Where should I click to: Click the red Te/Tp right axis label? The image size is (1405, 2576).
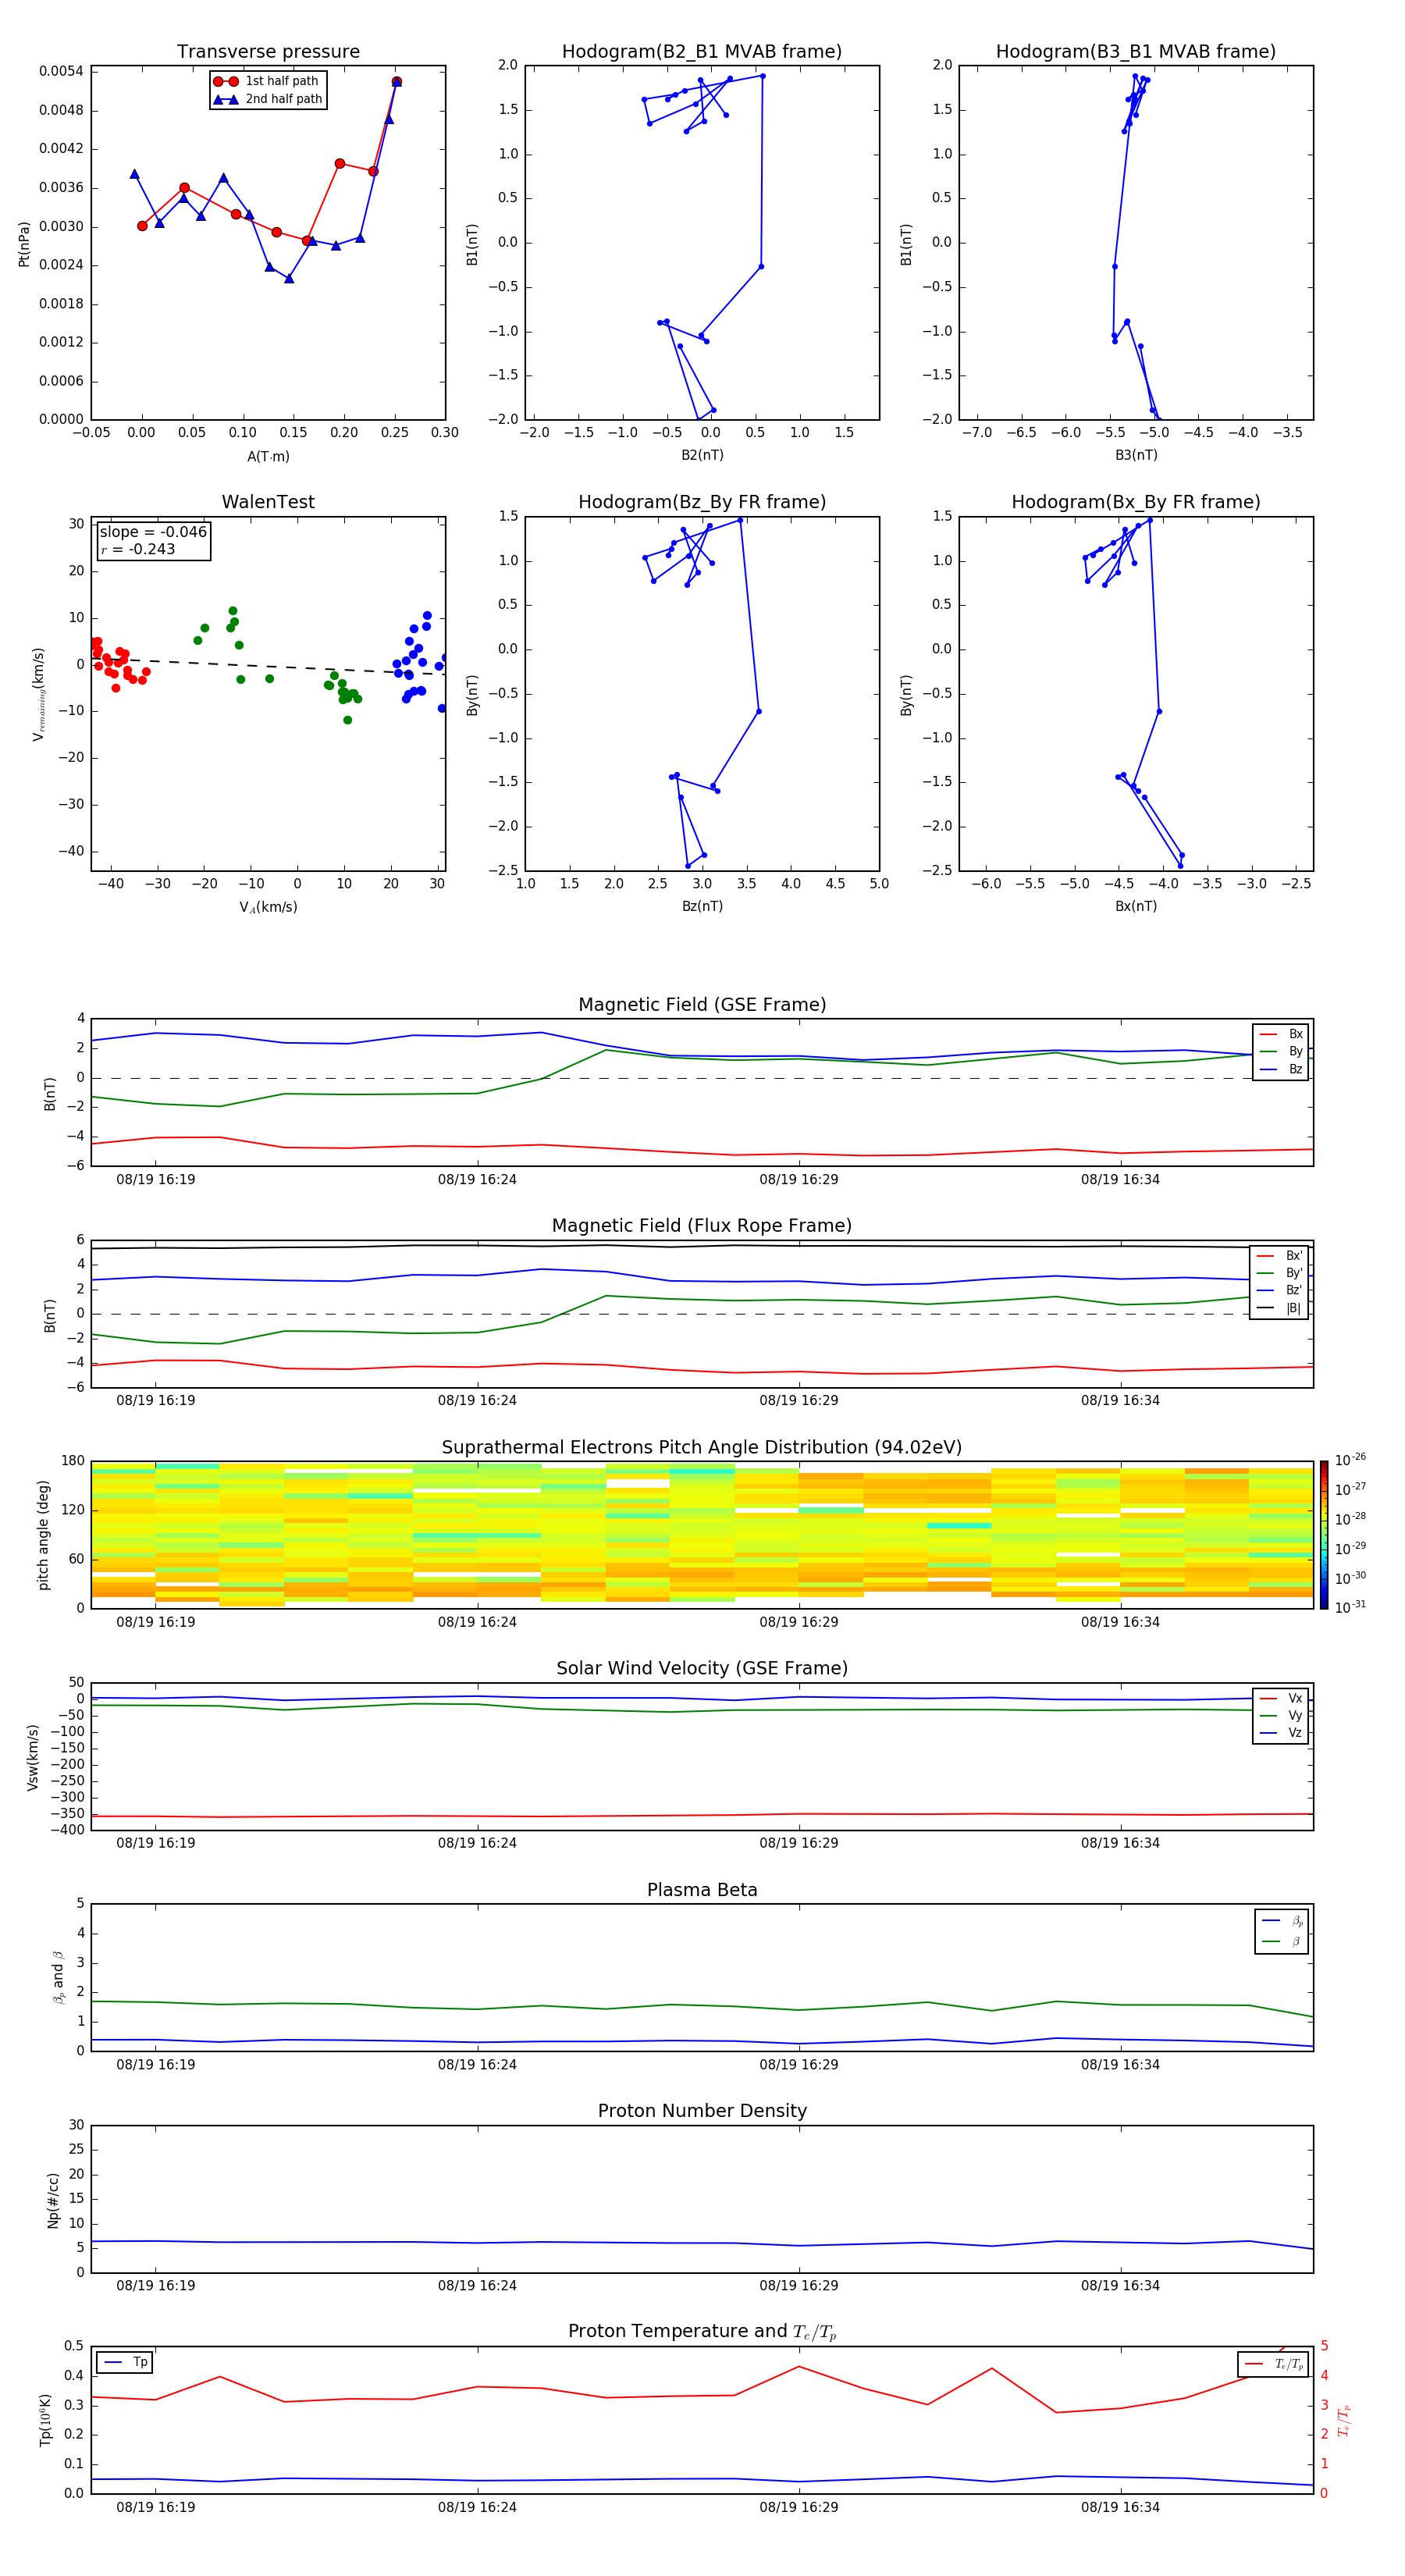point(1344,2420)
